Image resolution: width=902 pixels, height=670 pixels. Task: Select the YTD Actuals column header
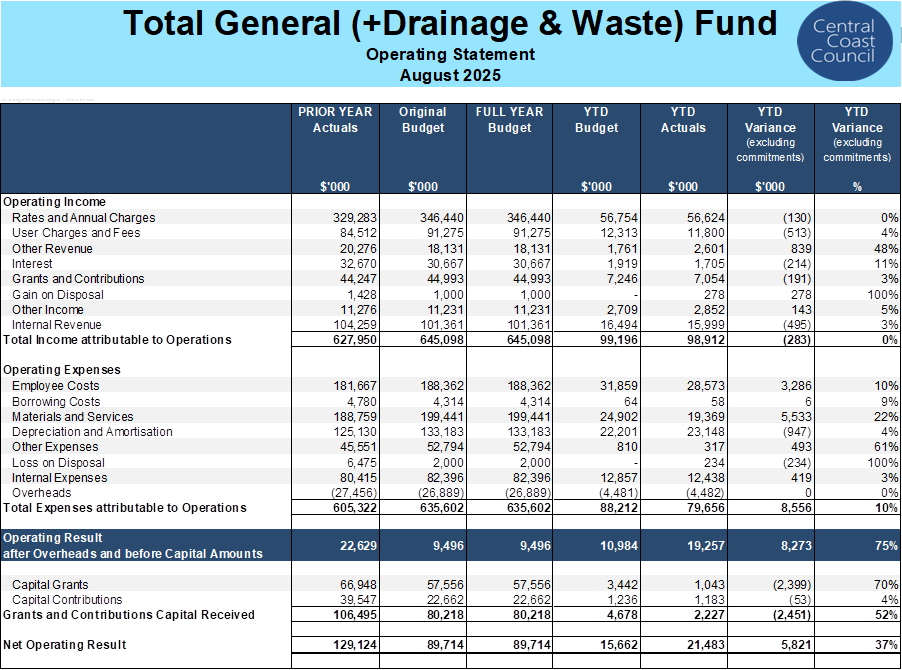[x=683, y=120]
